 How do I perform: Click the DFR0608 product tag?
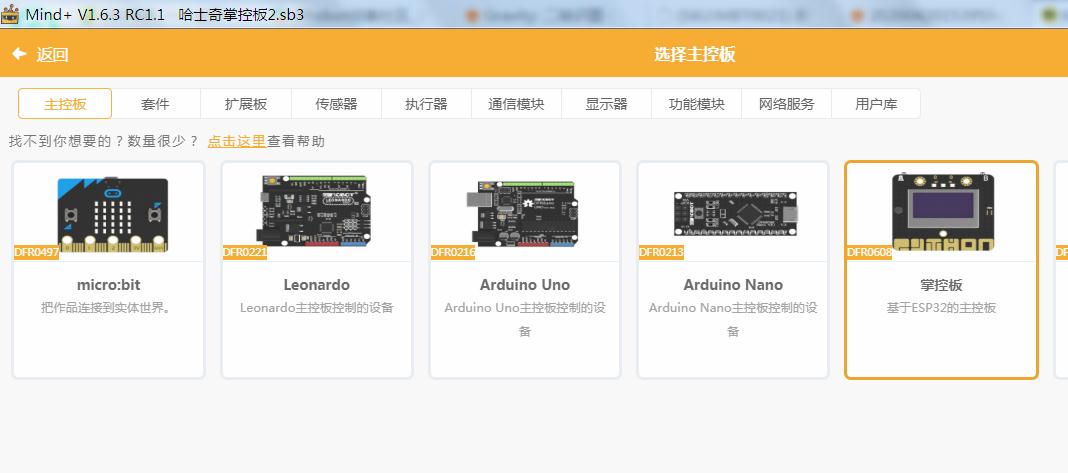pyautogui.click(x=869, y=253)
